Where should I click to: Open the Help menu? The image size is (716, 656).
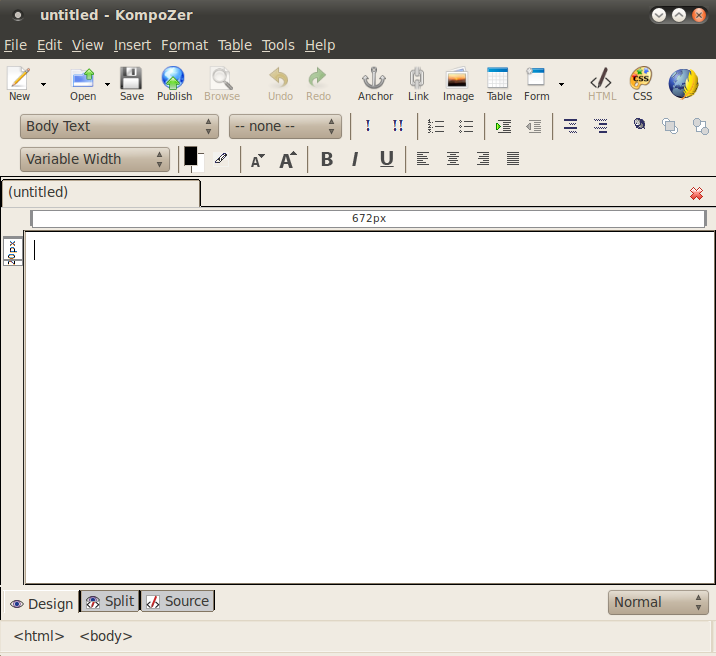click(320, 45)
